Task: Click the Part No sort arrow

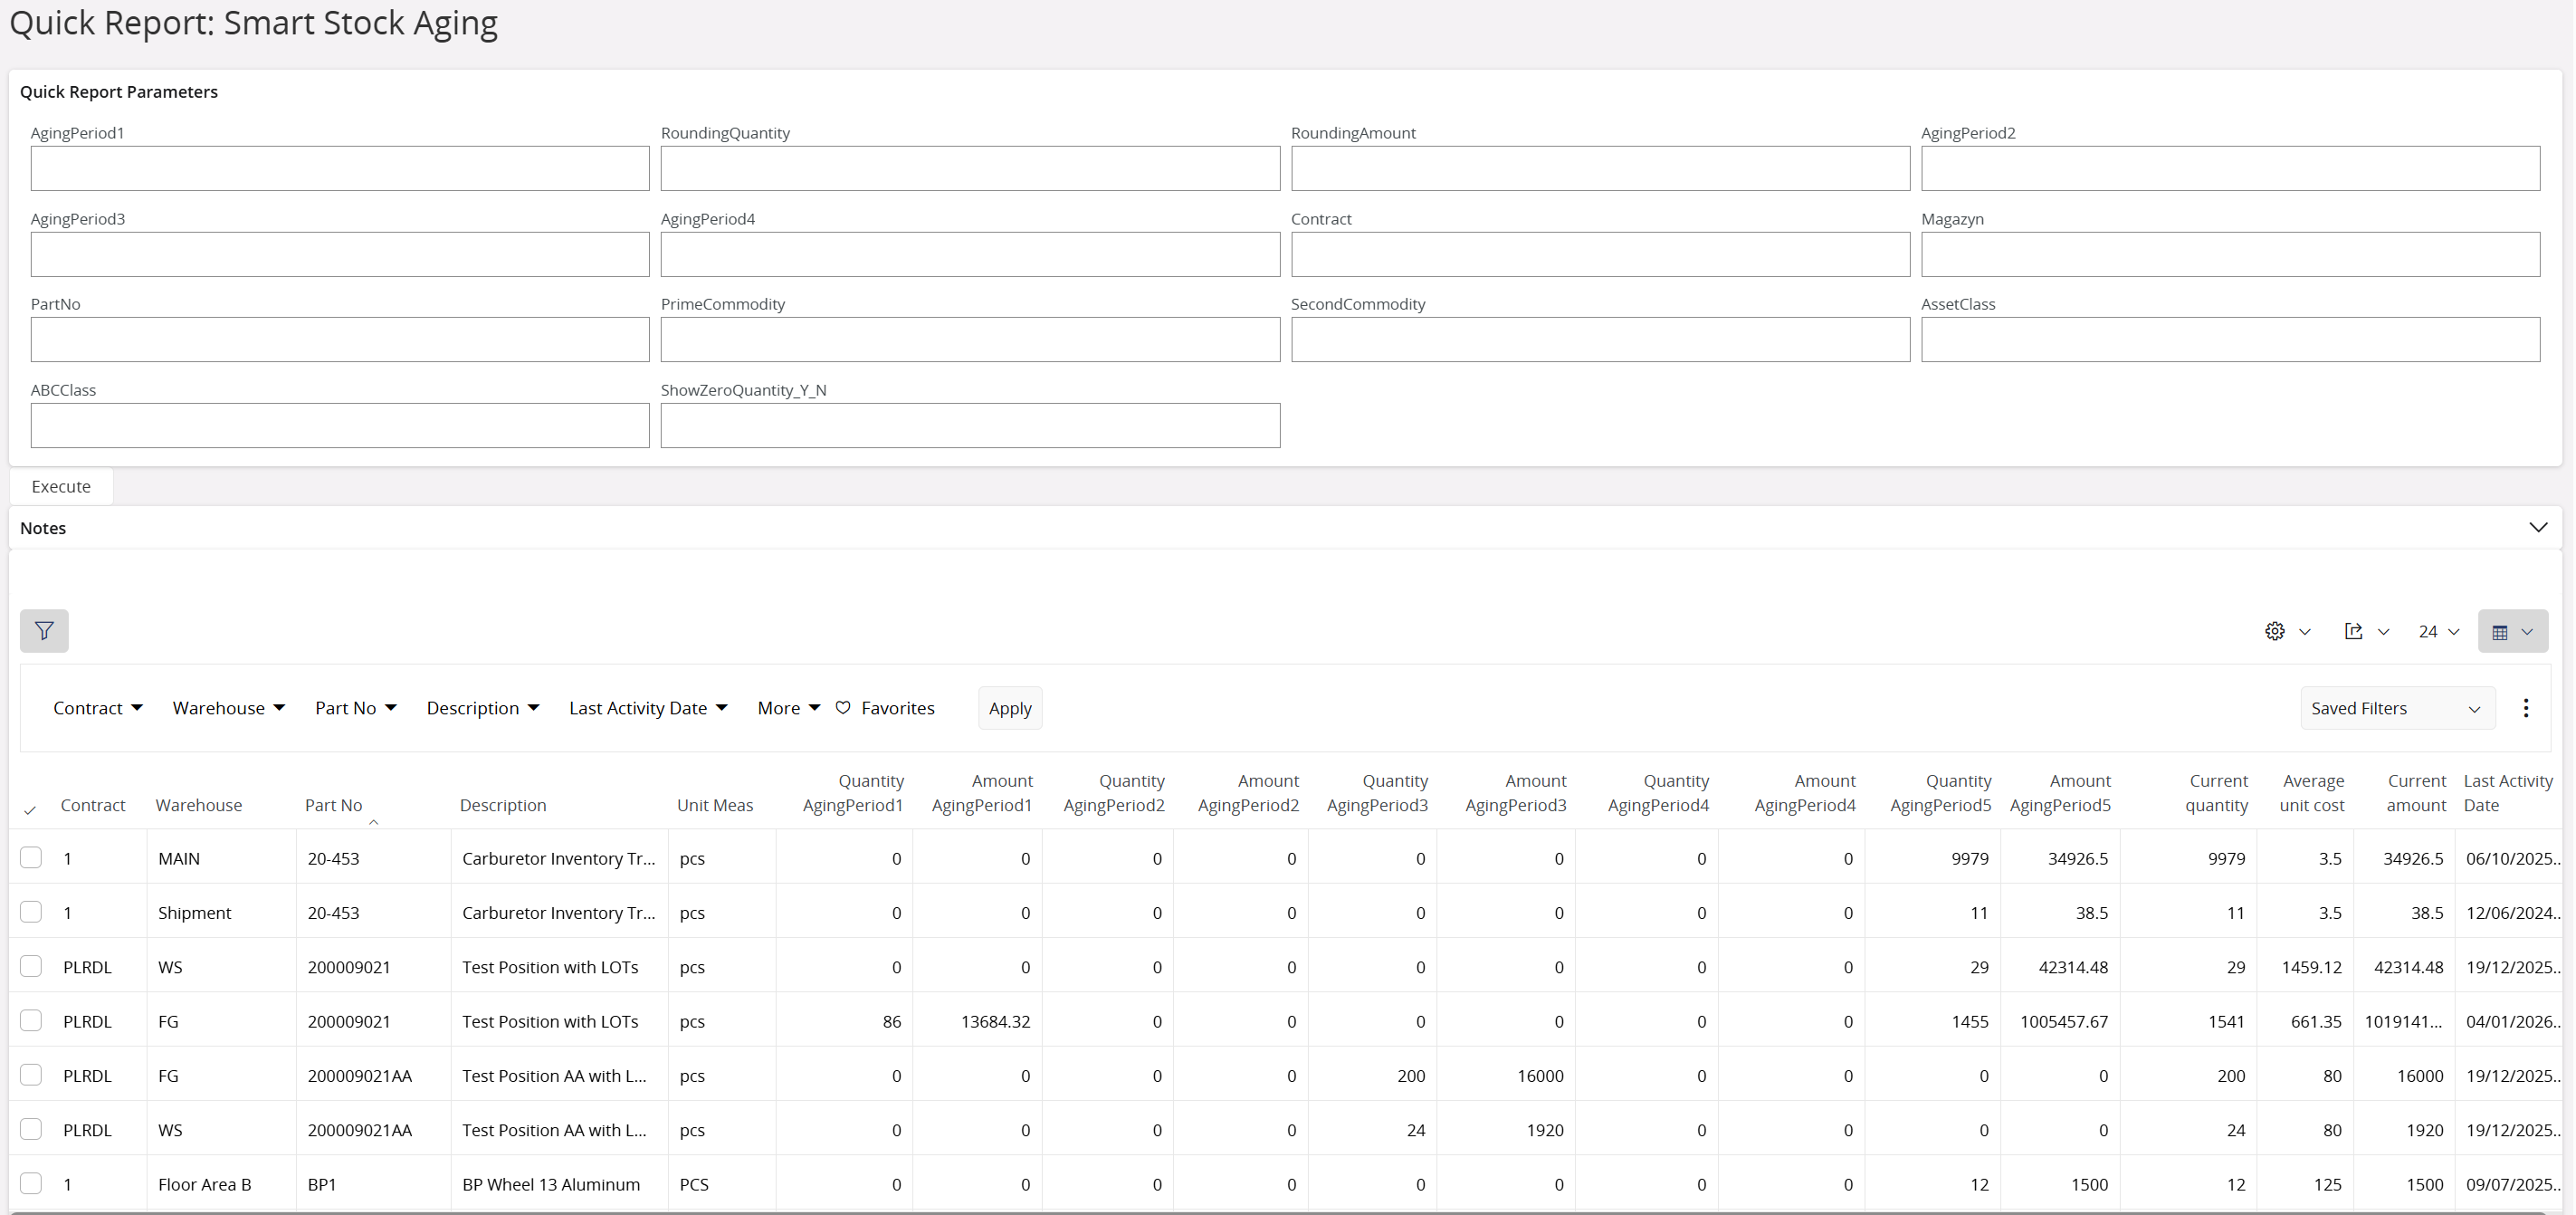Action: point(374,822)
